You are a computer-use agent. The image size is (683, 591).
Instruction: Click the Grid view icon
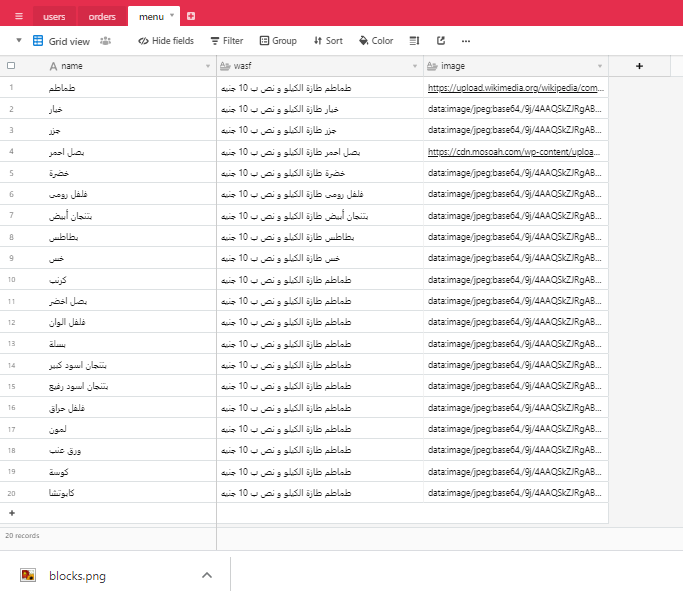38,41
